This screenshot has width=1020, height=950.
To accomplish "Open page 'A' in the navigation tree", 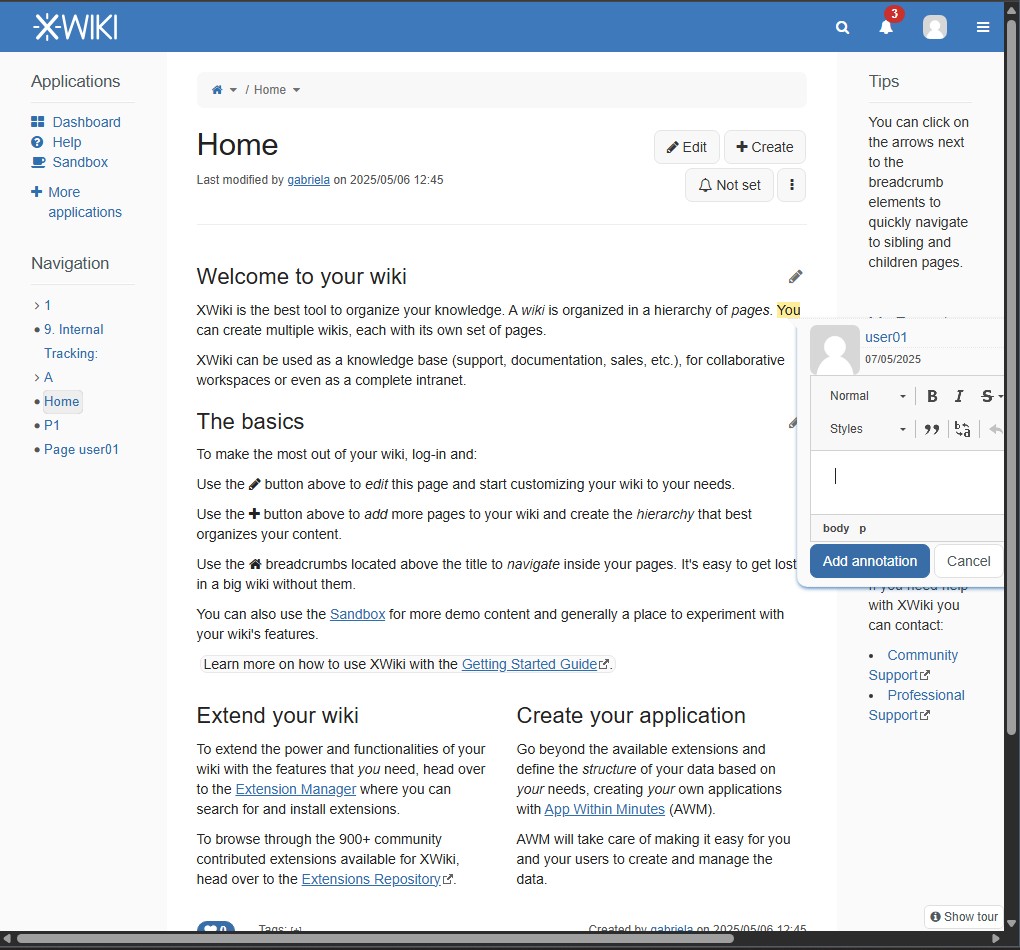I will tap(48, 377).
